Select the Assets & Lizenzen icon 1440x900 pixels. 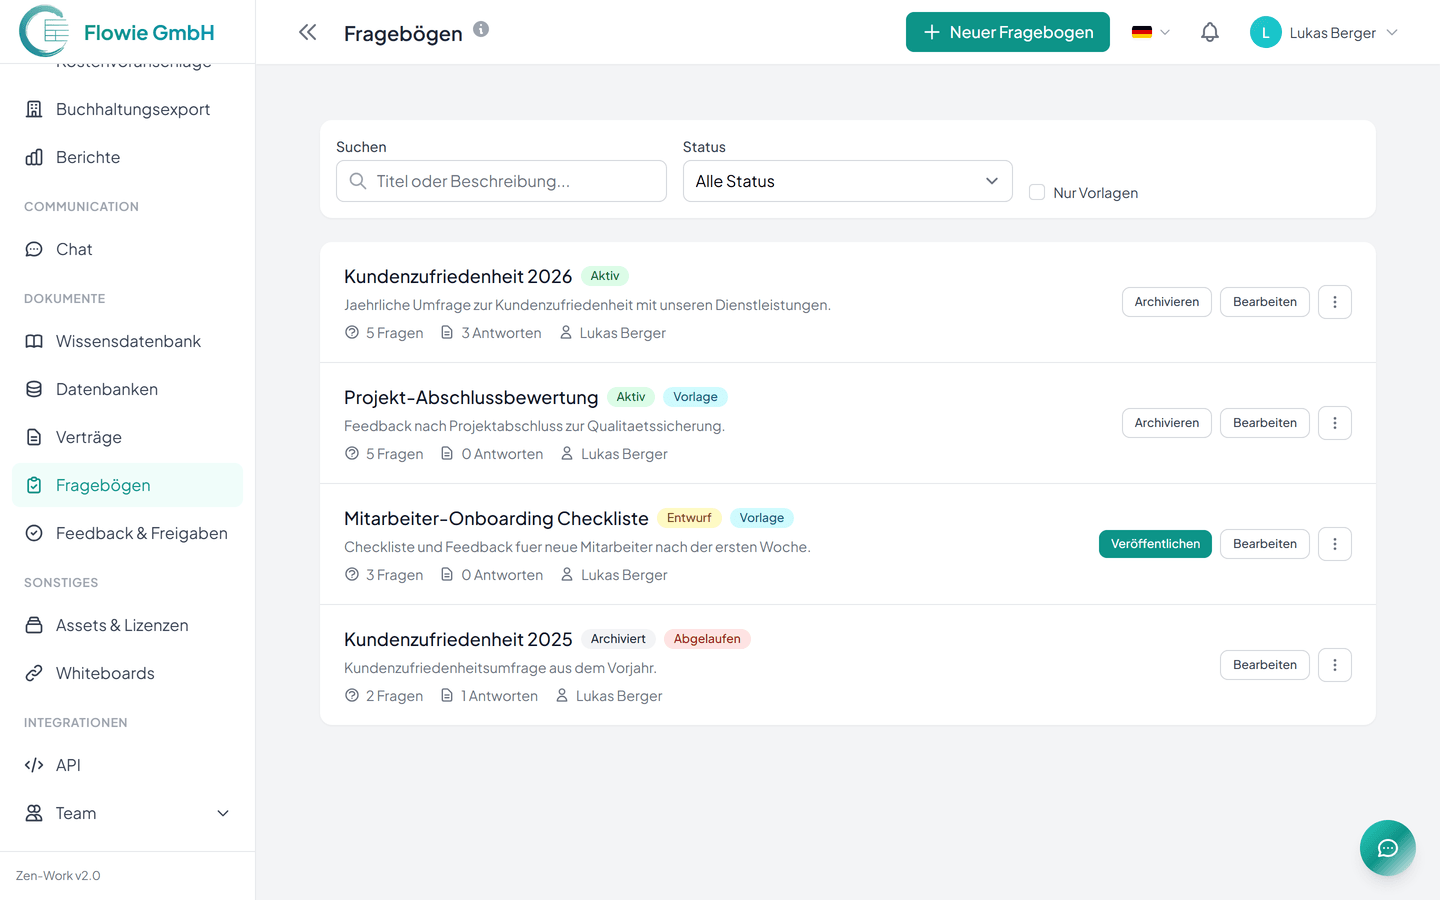click(x=34, y=625)
